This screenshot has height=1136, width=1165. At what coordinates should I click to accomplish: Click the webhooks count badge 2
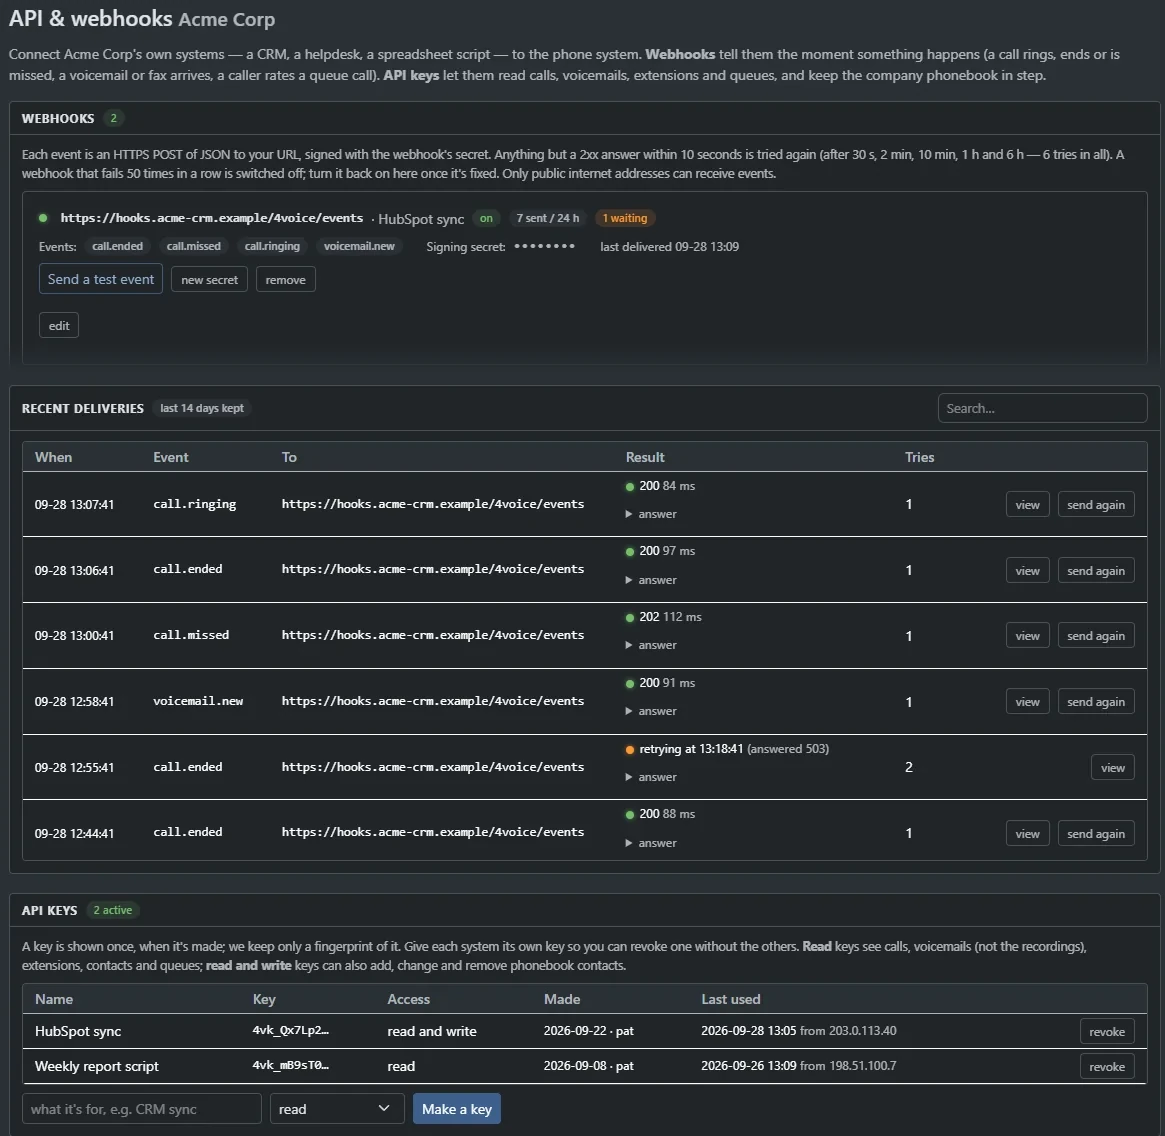click(113, 118)
